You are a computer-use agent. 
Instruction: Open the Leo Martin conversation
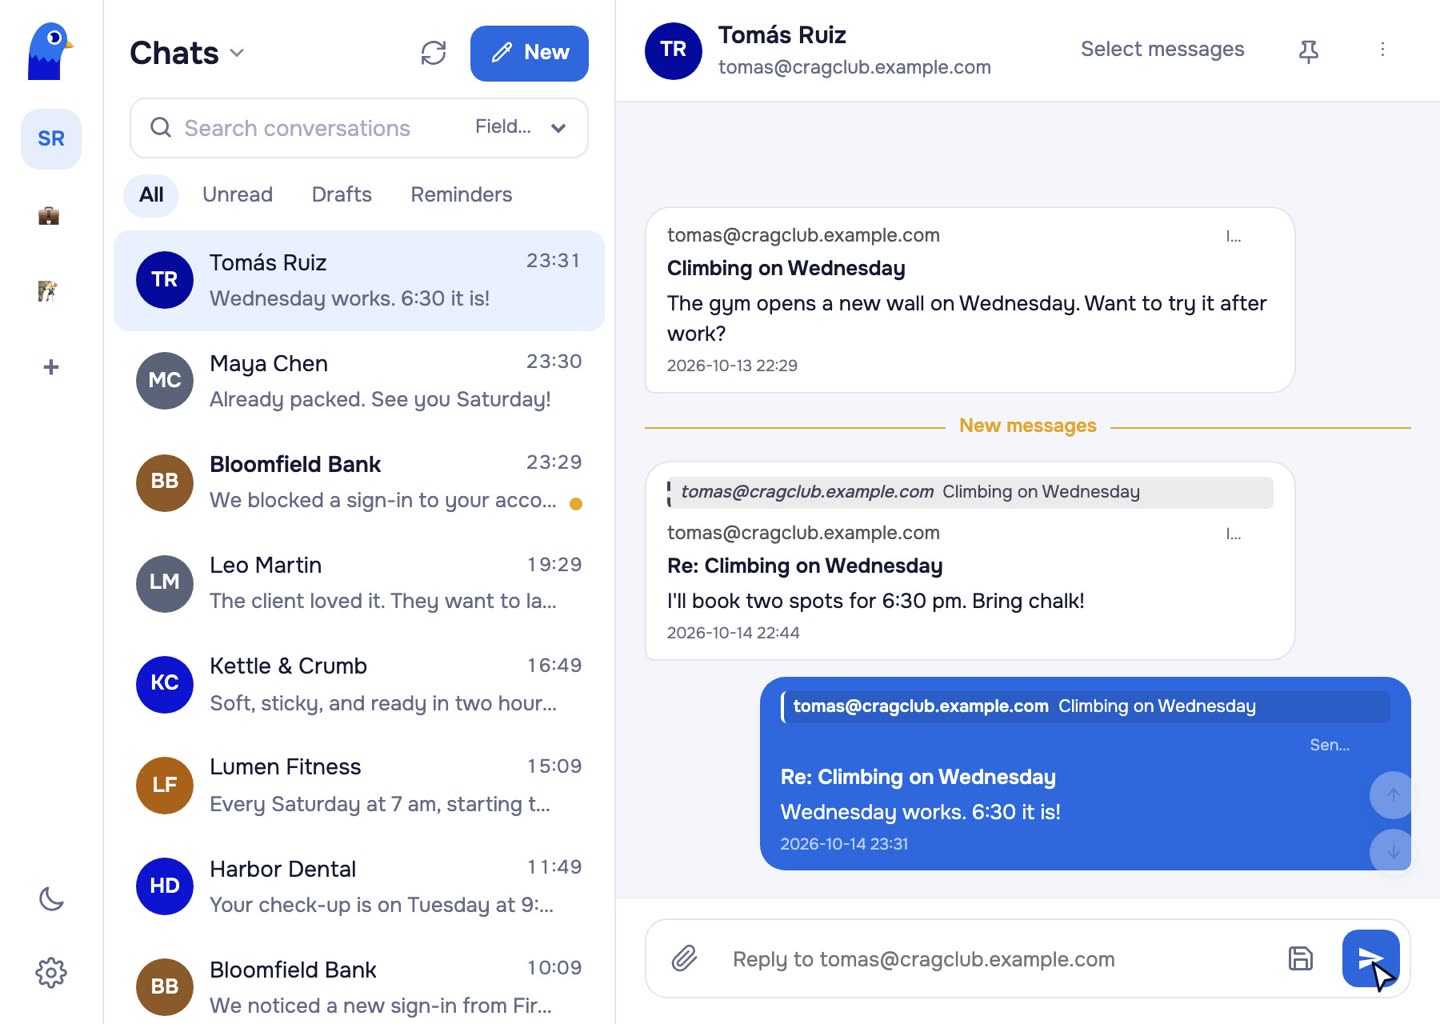click(359, 583)
